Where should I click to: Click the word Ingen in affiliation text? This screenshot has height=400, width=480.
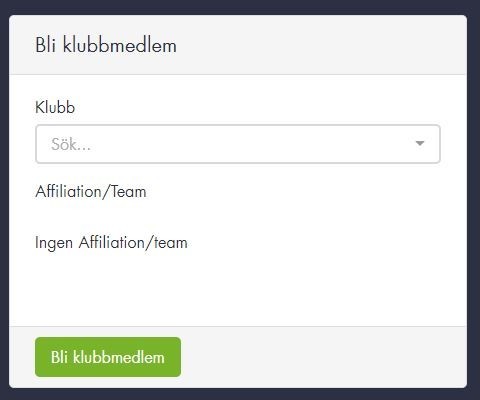[x=54, y=243]
